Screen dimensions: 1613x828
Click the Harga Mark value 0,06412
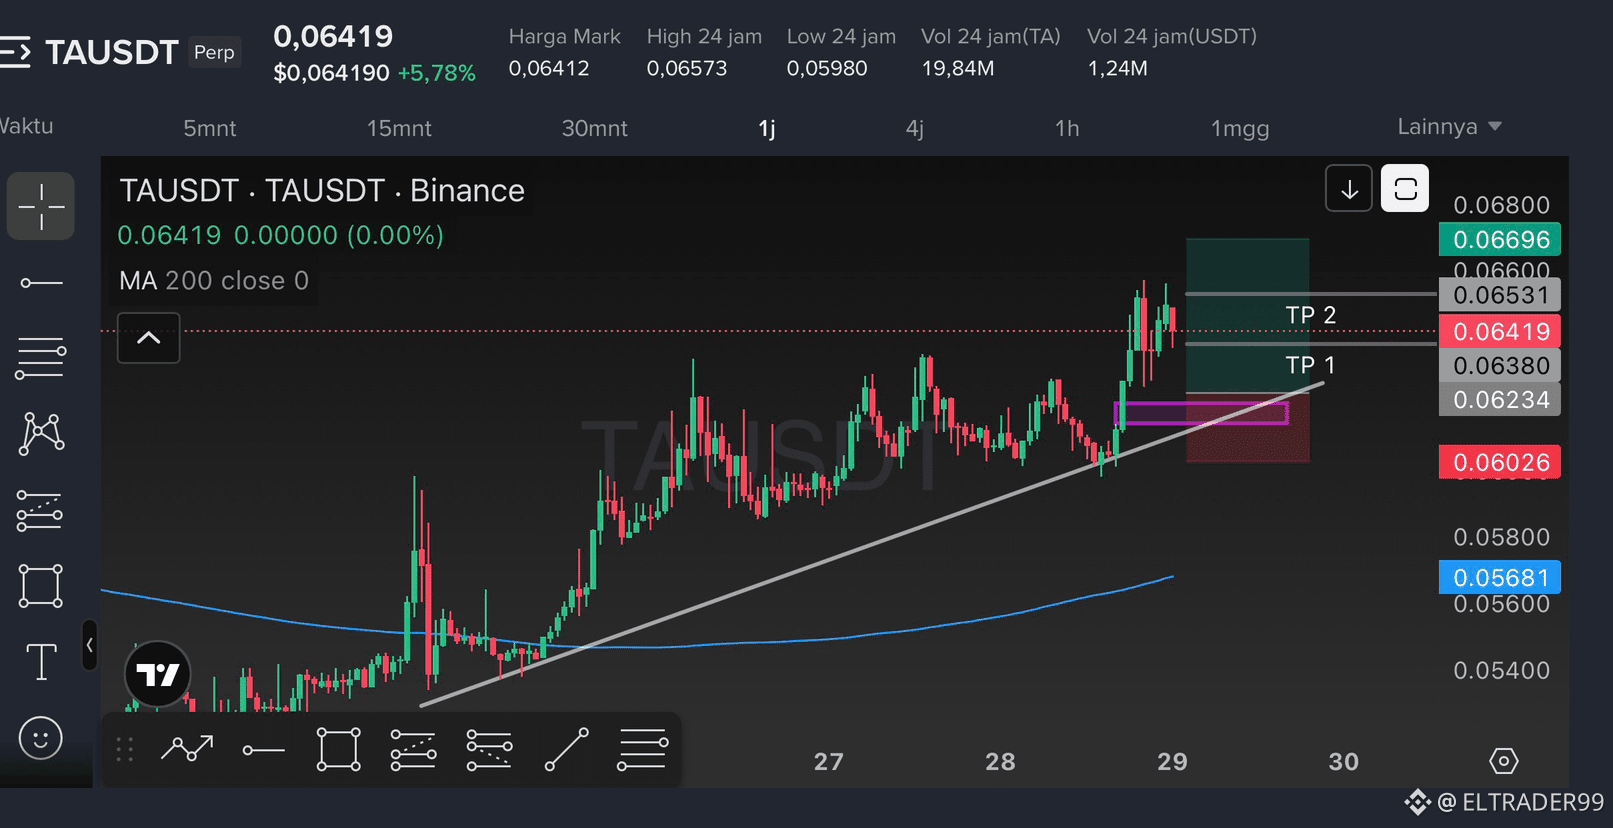tap(549, 68)
